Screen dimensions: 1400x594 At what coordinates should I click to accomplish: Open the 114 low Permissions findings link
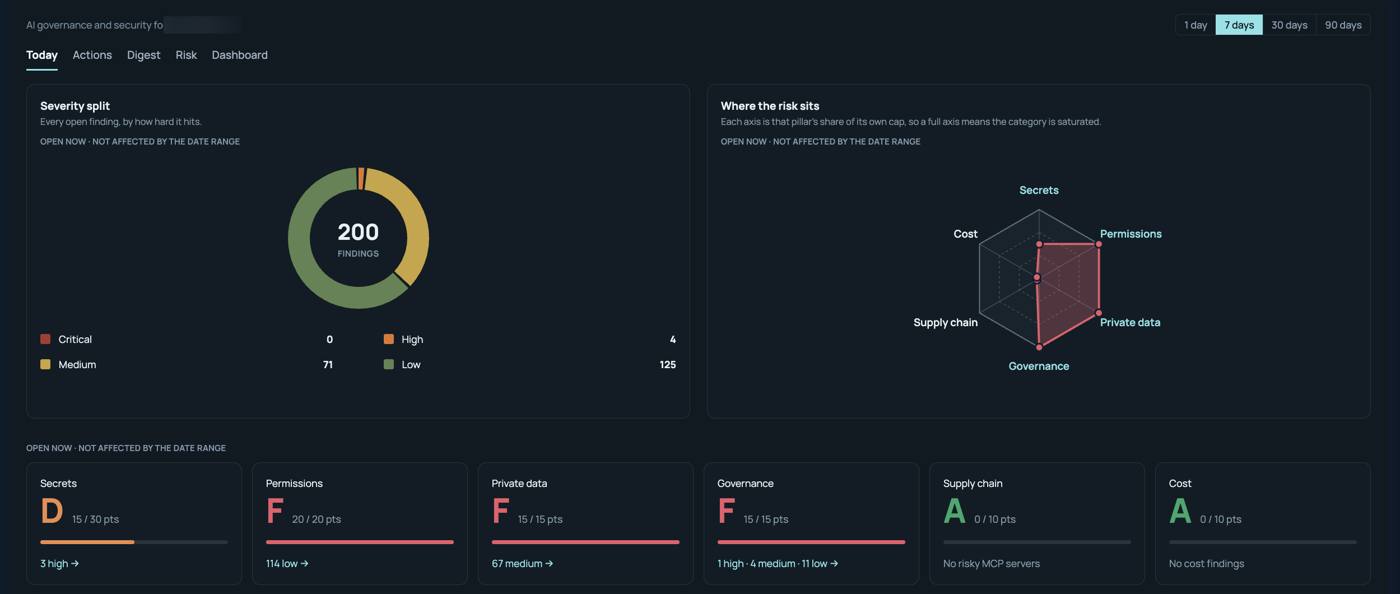[x=287, y=564]
